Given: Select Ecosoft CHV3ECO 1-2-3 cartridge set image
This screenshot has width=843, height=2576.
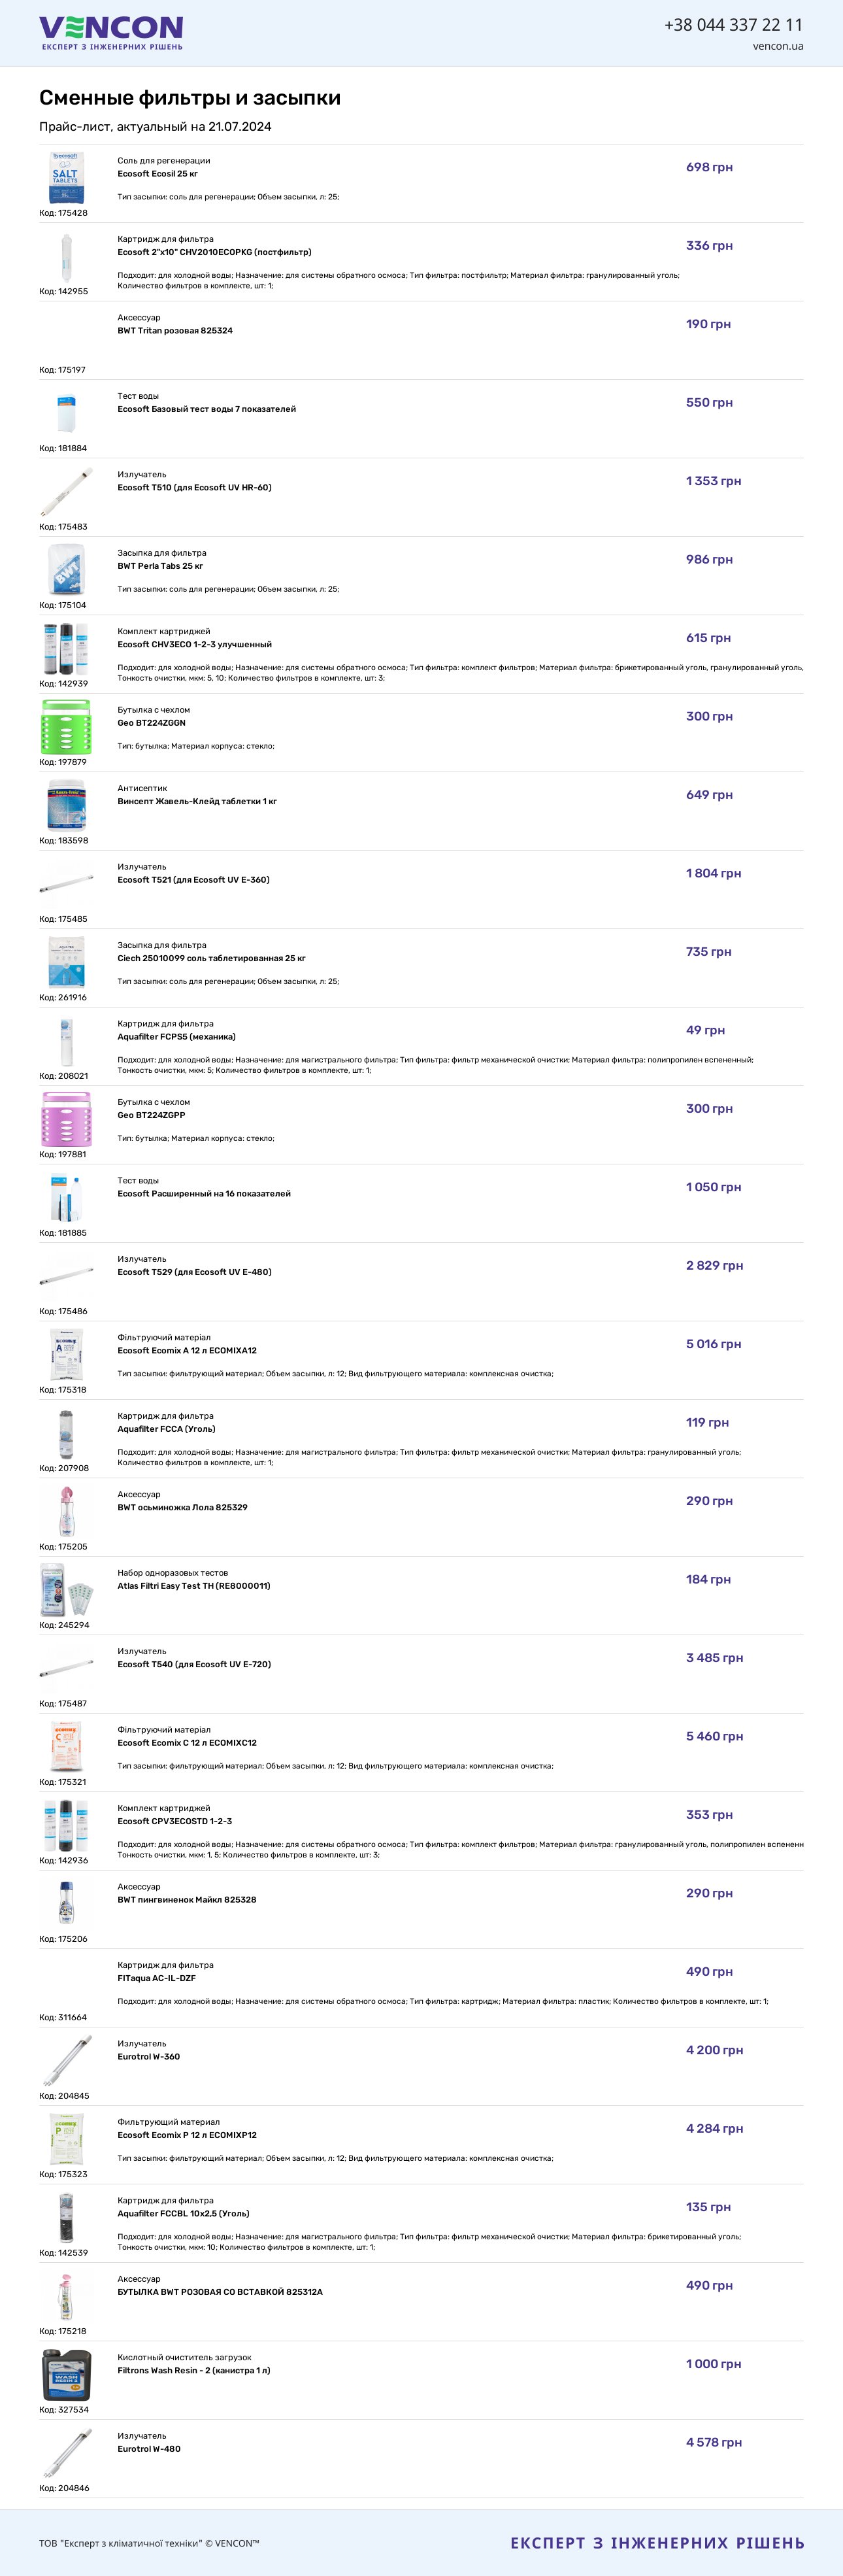Looking at the screenshot, I should point(66,648).
